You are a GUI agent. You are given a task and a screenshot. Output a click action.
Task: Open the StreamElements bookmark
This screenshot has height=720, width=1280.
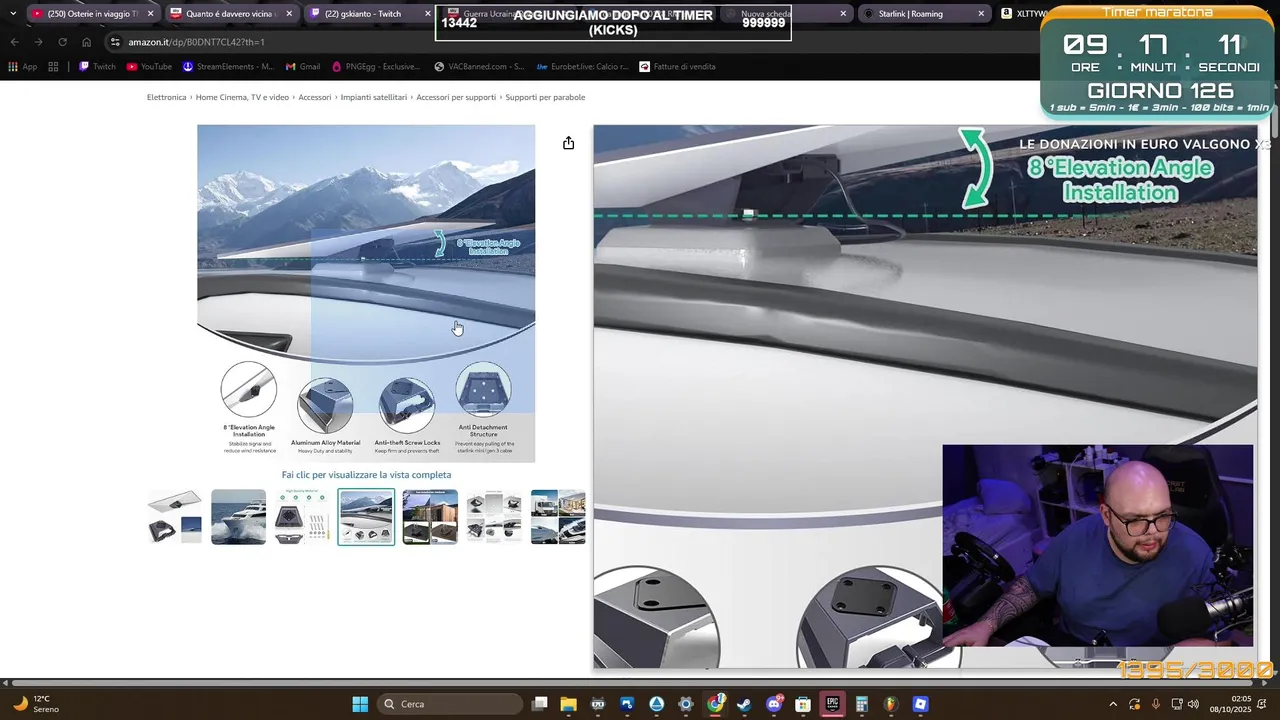[228, 67]
